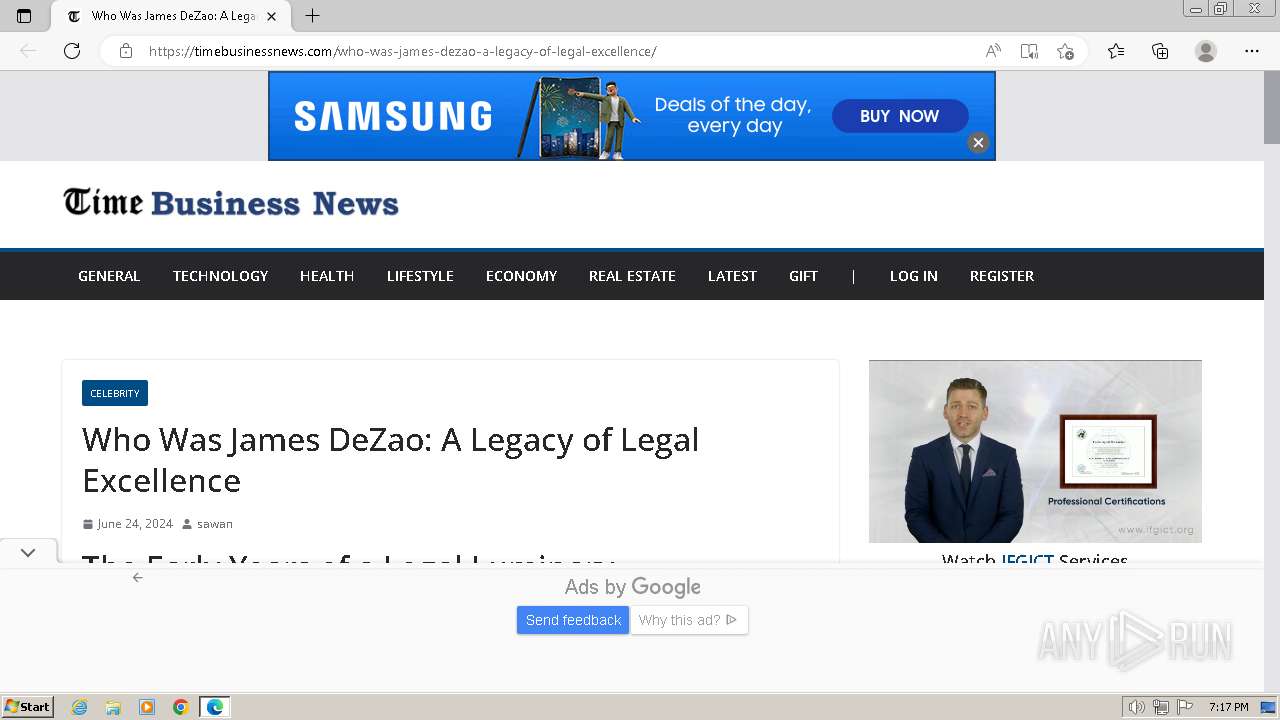Open the Latest menu item
Image resolution: width=1280 pixels, height=720 pixels.
pyautogui.click(x=732, y=276)
